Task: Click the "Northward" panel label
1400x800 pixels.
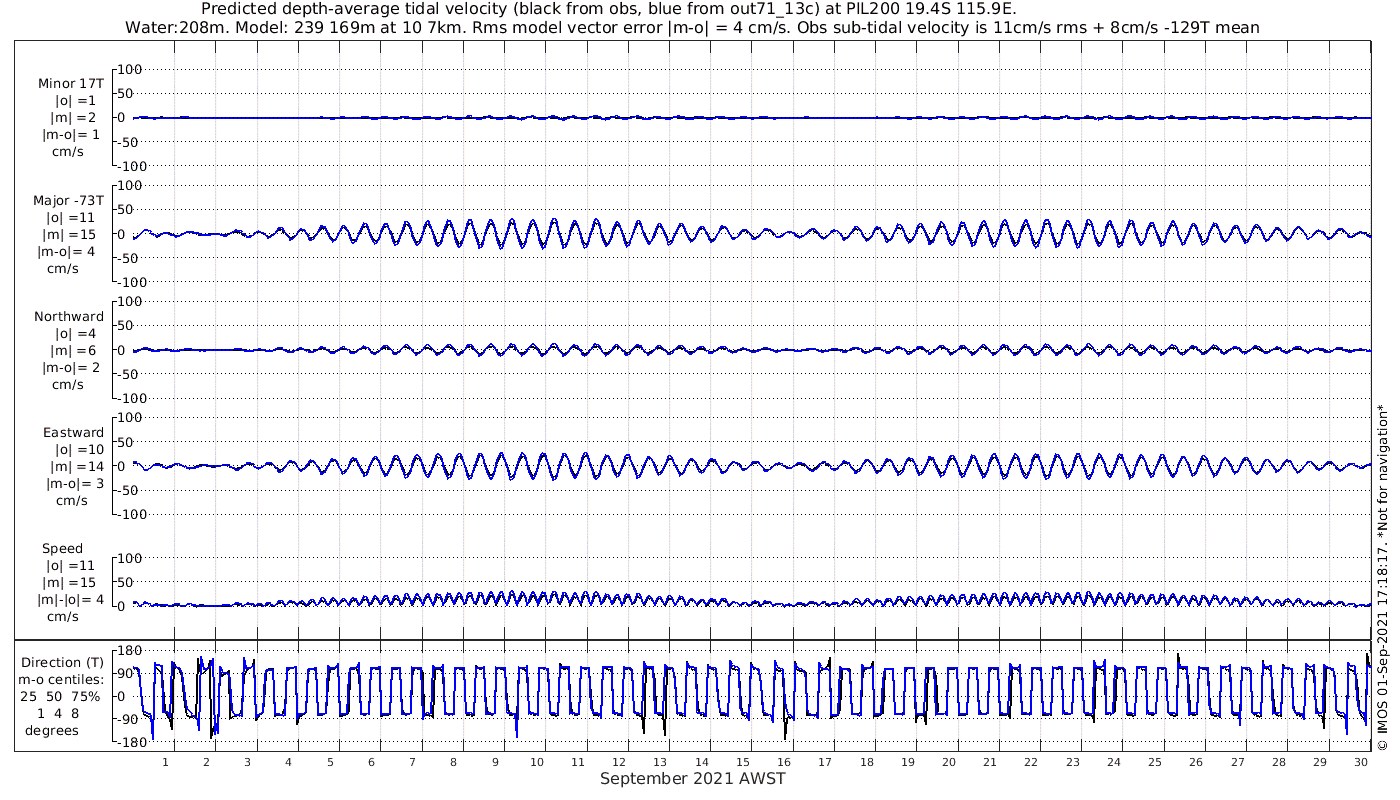Action: (69, 317)
